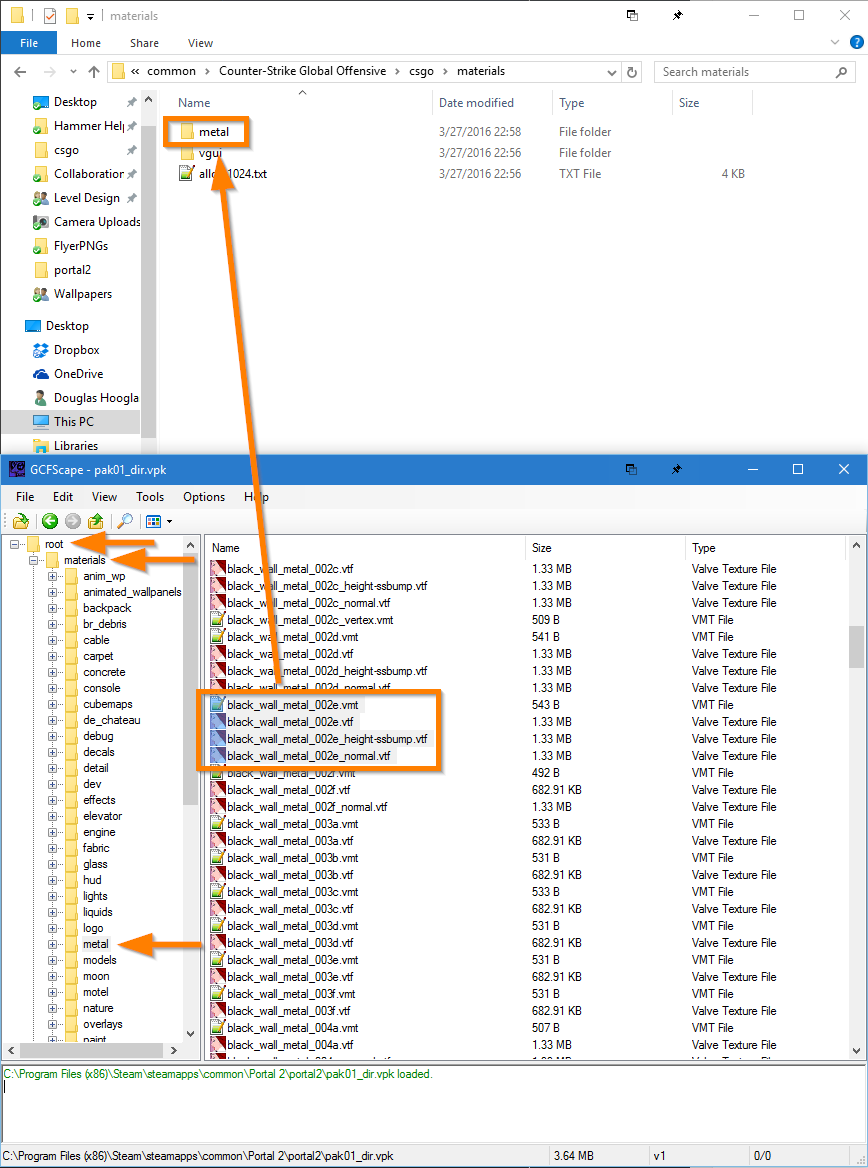Expand the models folder node
The height and width of the screenshot is (1168, 868).
[52, 960]
